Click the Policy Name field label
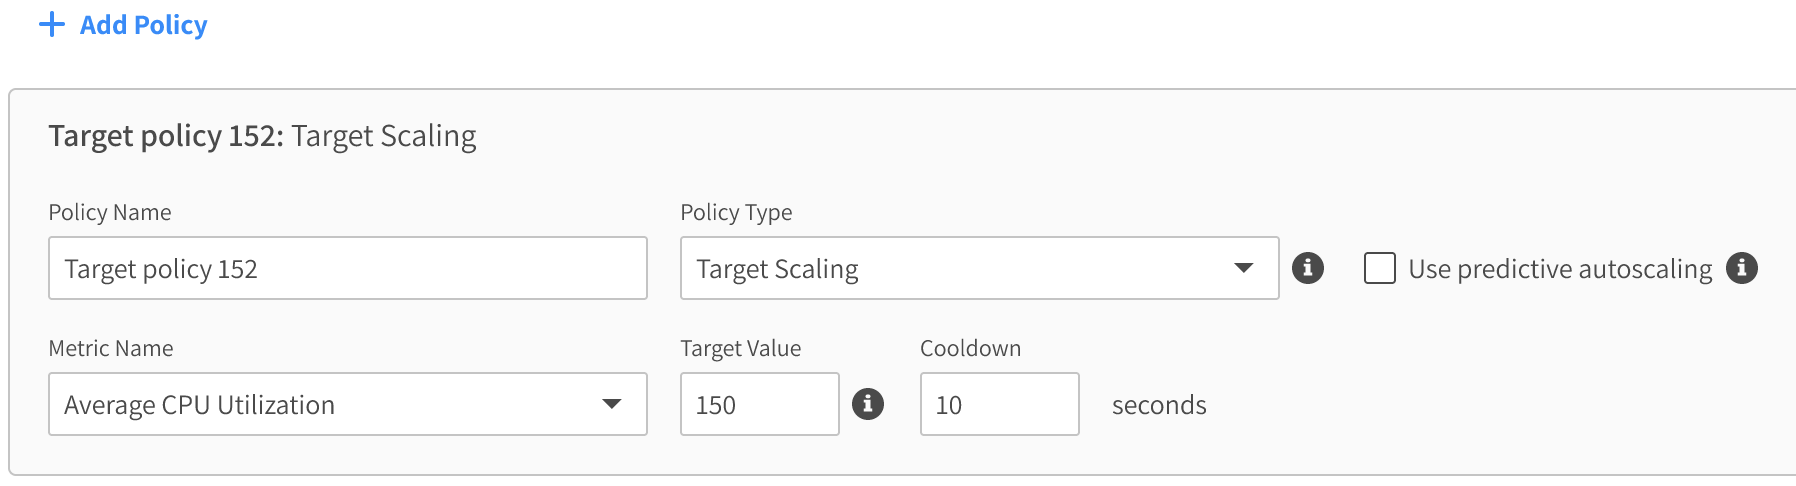 click(110, 212)
